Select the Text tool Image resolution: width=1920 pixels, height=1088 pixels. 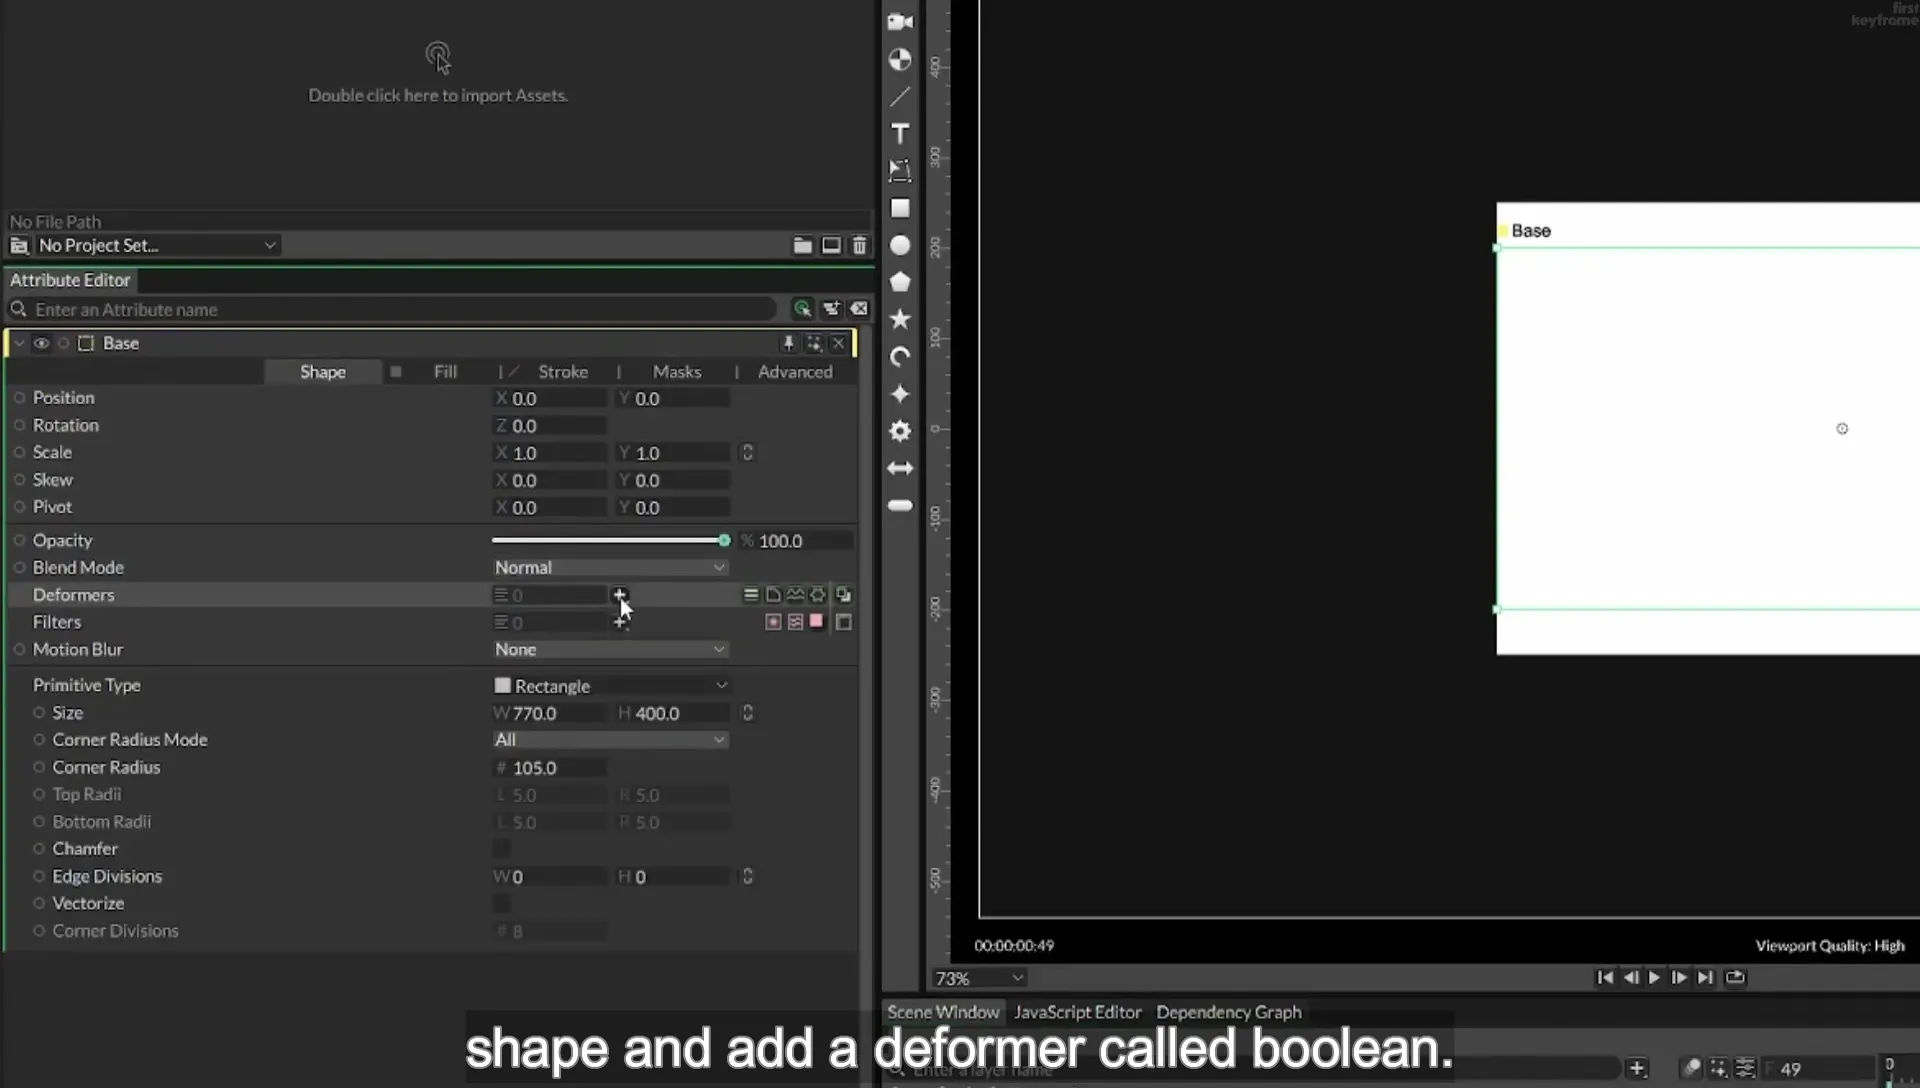pos(900,134)
